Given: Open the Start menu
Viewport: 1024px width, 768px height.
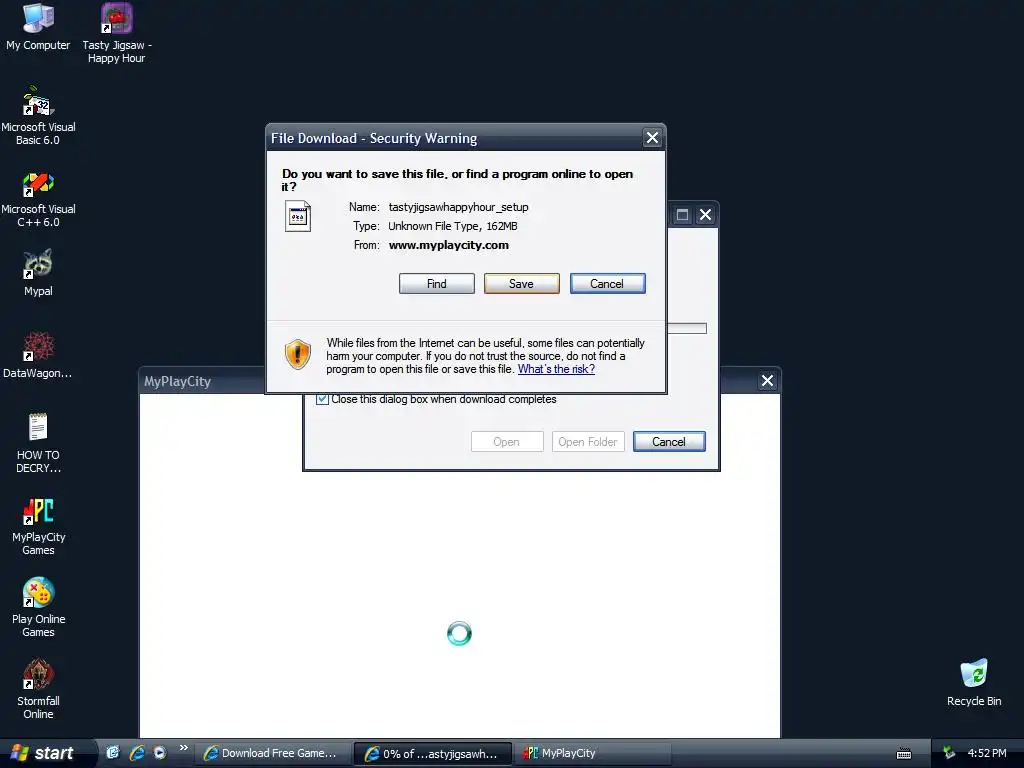Looking at the screenshot, I should click(x=43, y=754).
